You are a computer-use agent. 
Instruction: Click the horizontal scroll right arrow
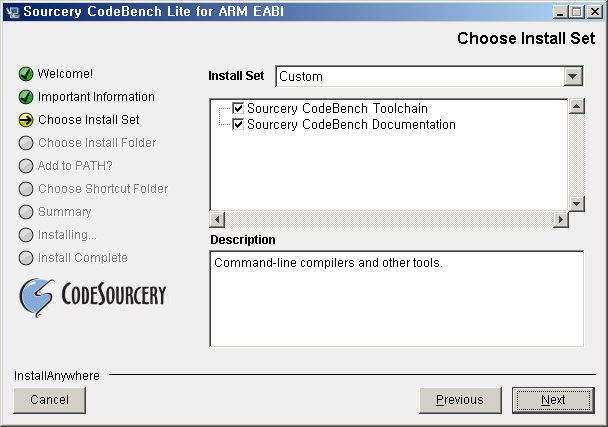(x=560, y=220)
